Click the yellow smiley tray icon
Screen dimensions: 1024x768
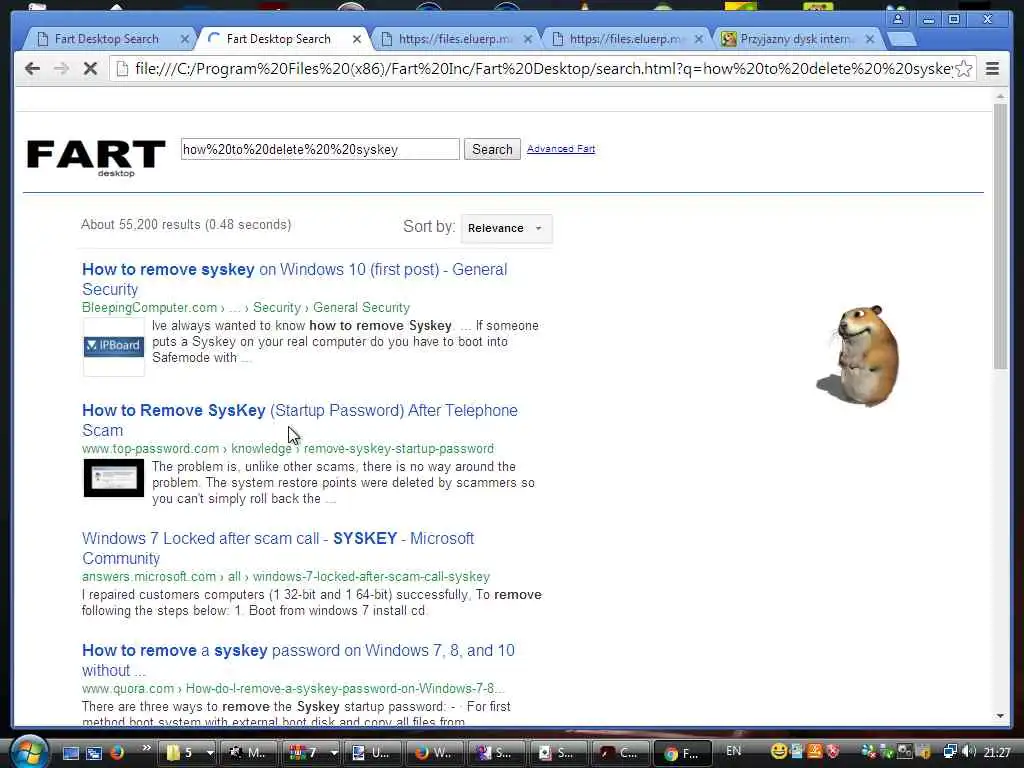point(778,752)
